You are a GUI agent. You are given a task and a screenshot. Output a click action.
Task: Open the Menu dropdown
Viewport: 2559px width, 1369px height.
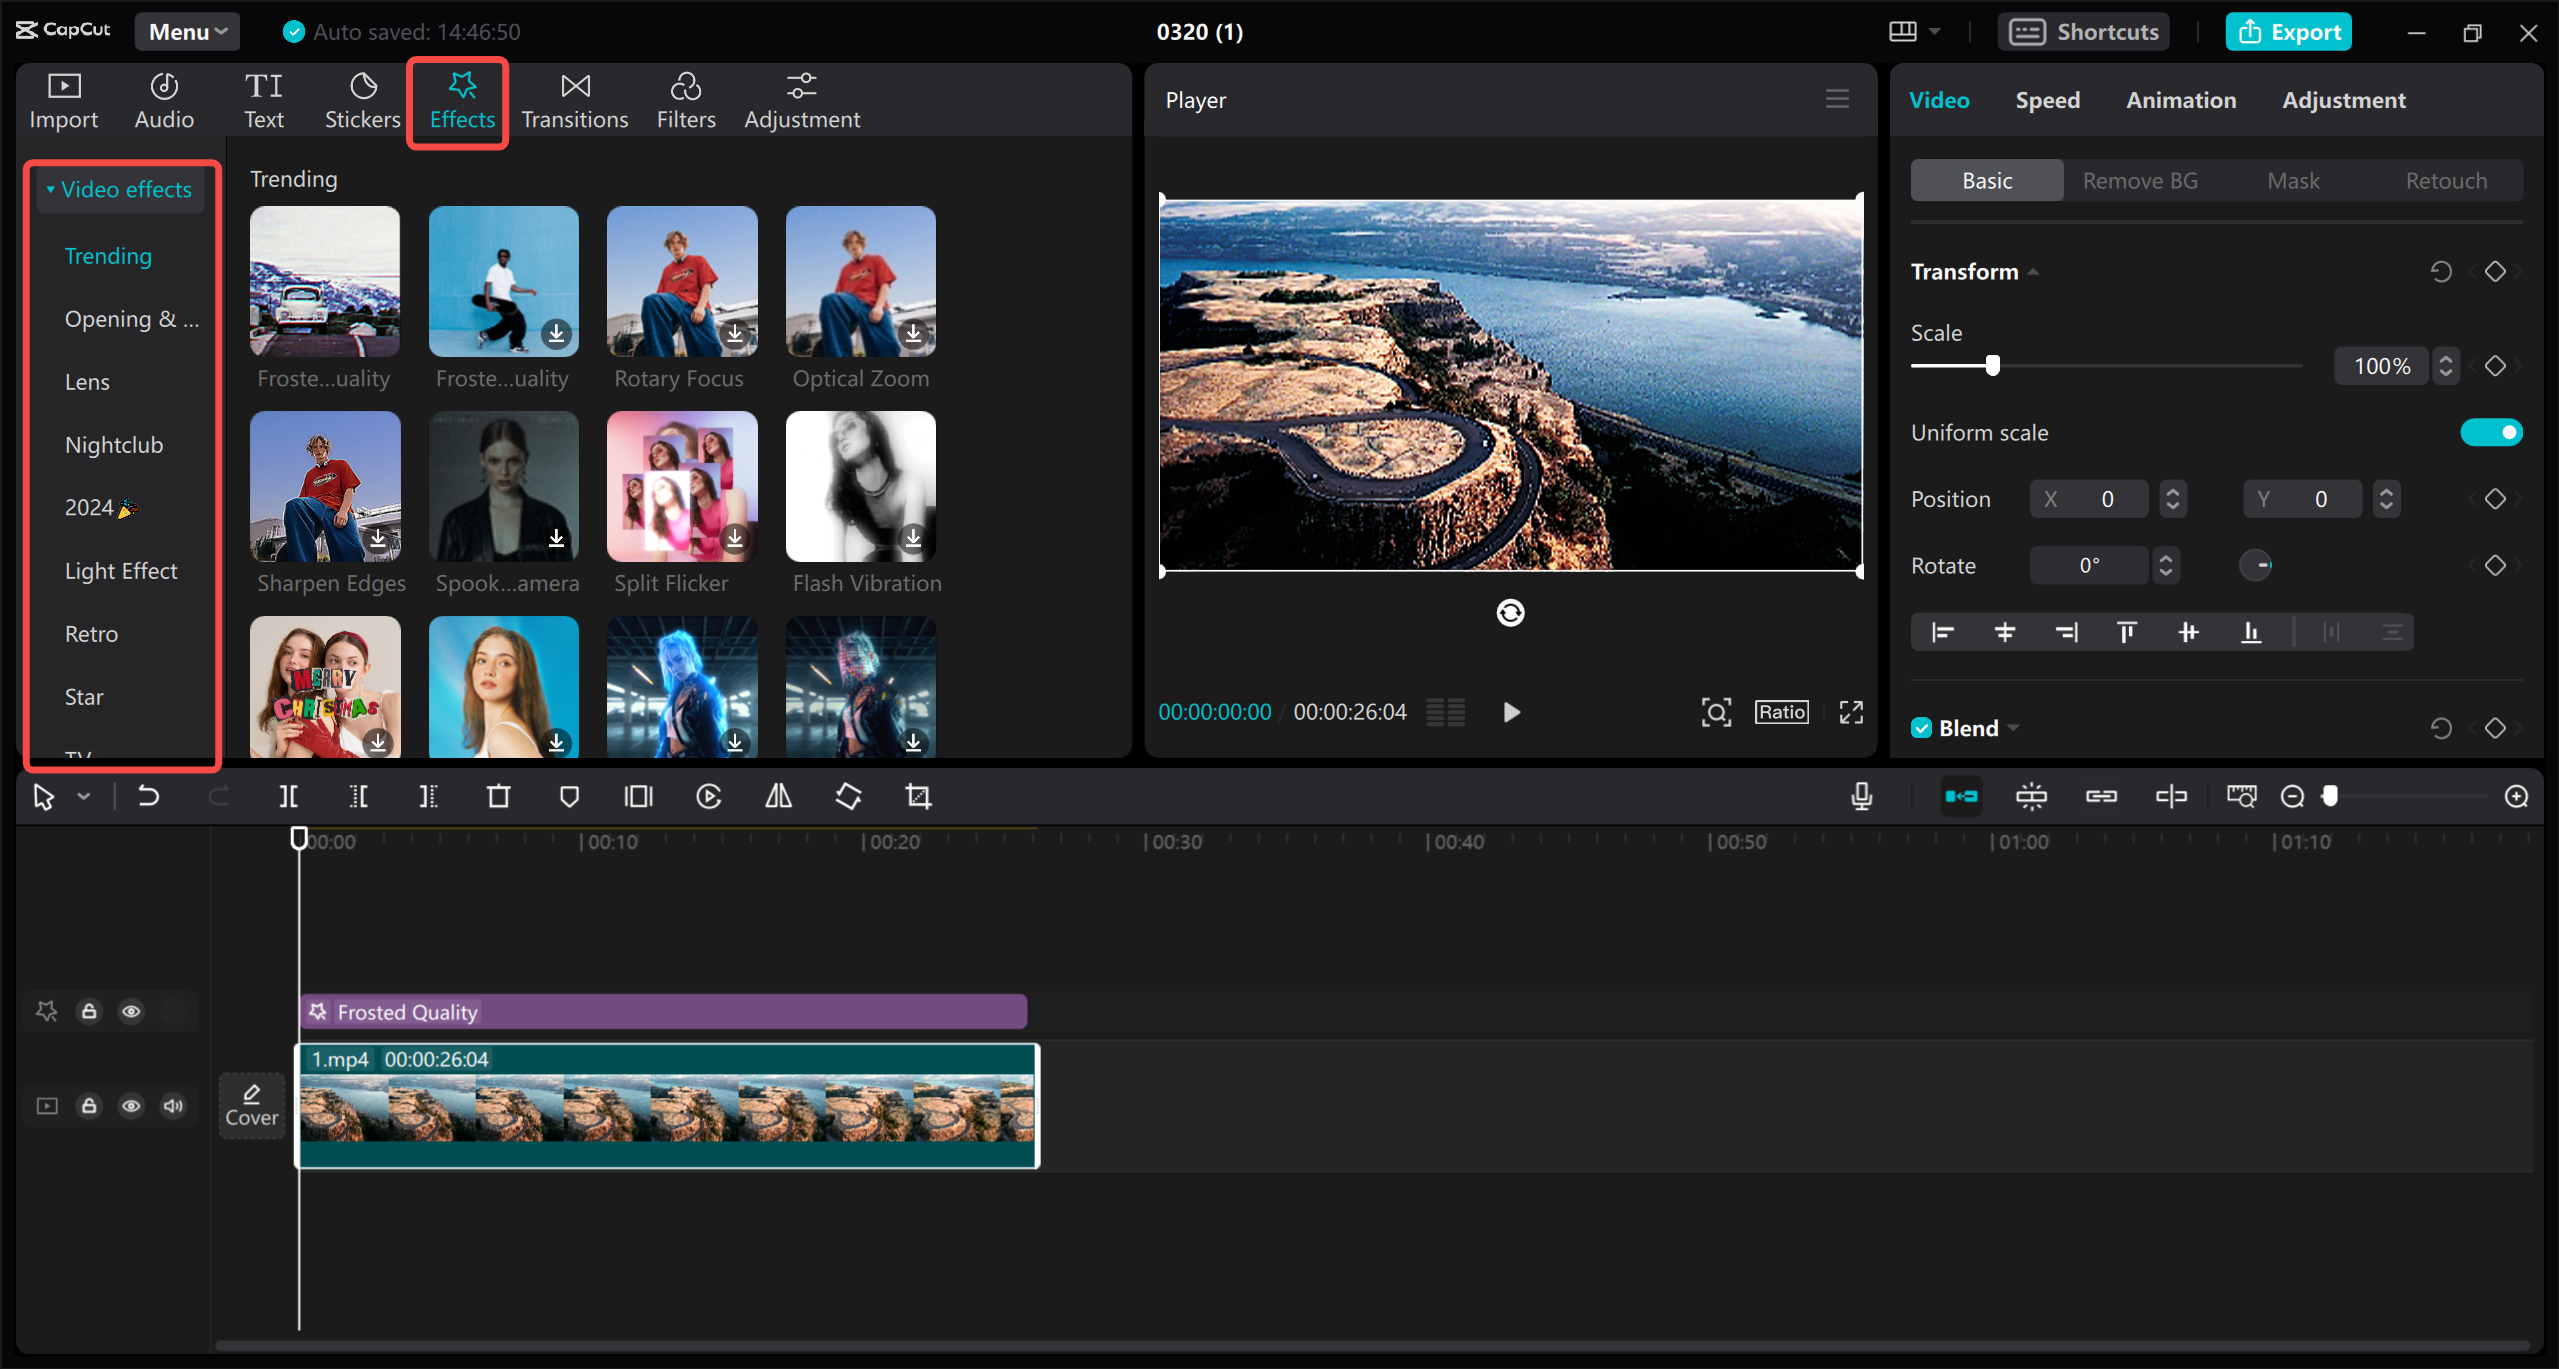tap(186, 31)
